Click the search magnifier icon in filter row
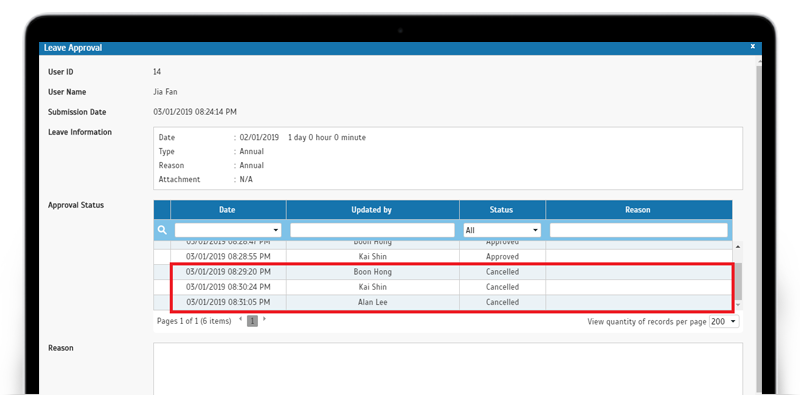The image size is (800, 395). coord(162,230)
